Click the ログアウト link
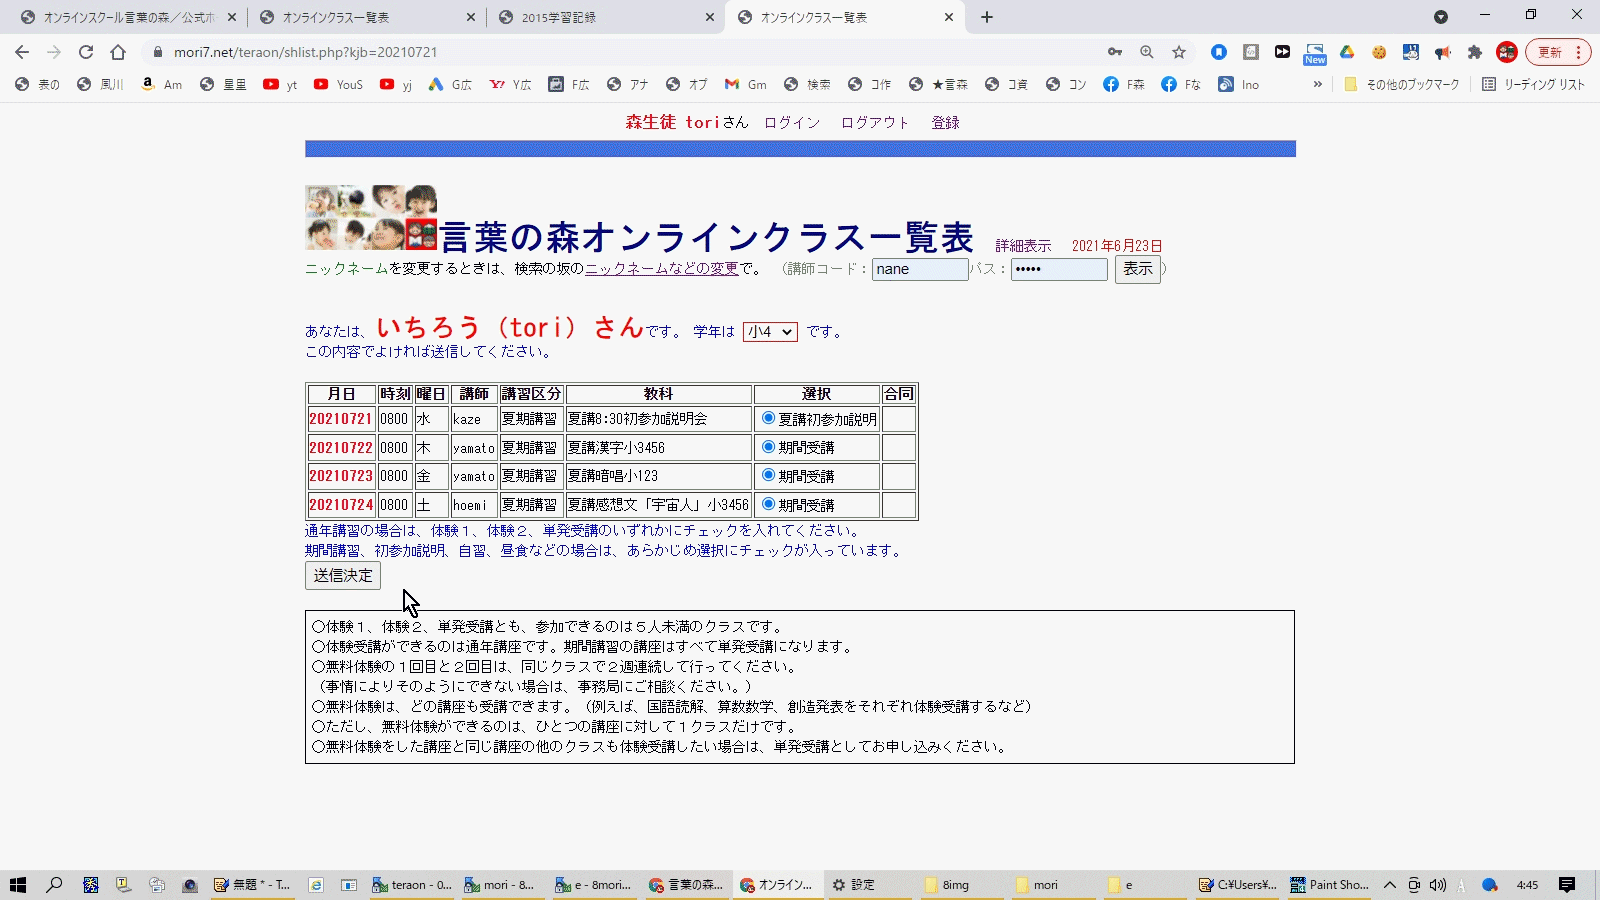Screen dimensions: 1600x900 coord(874,123)
